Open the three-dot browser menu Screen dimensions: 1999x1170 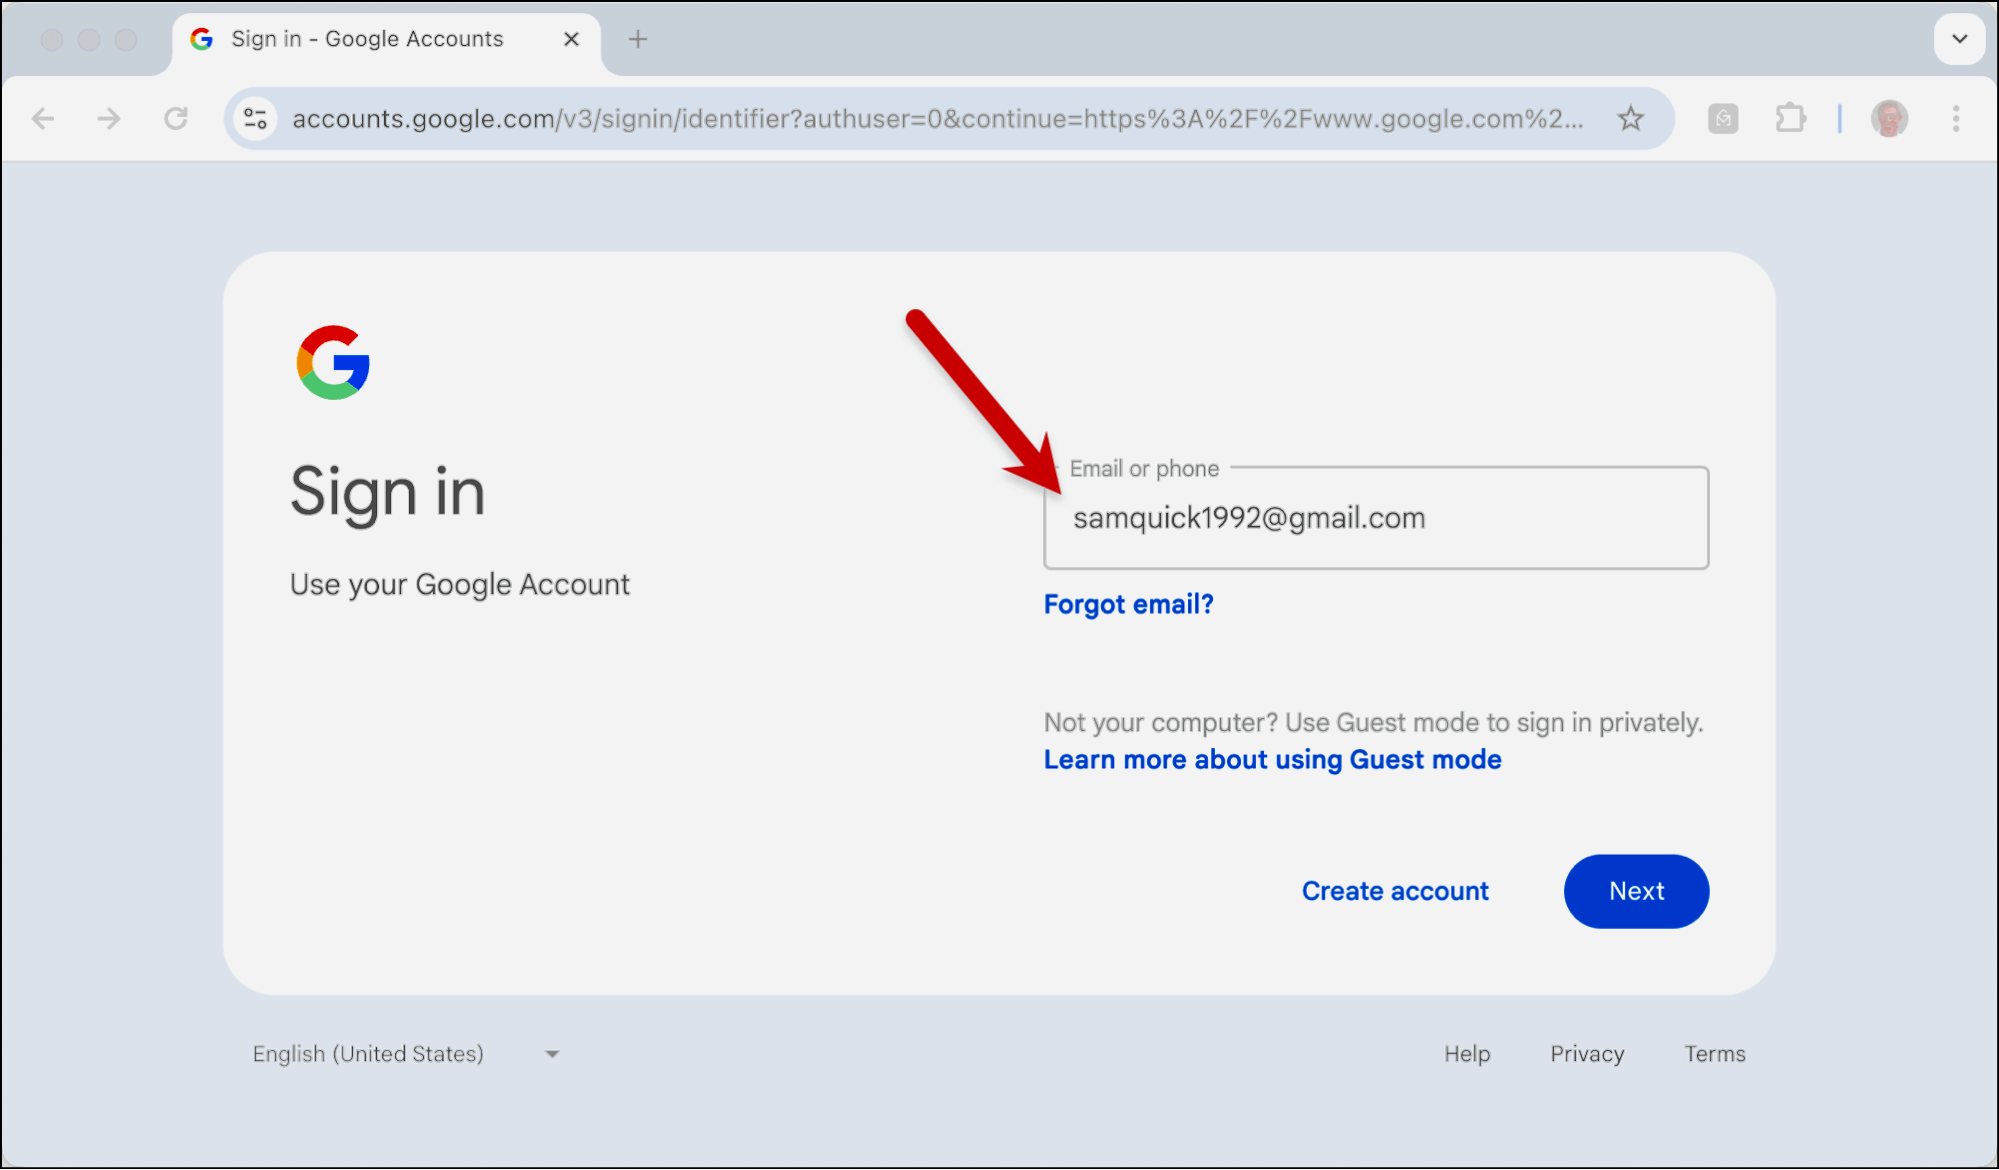tap(1957, 118)
